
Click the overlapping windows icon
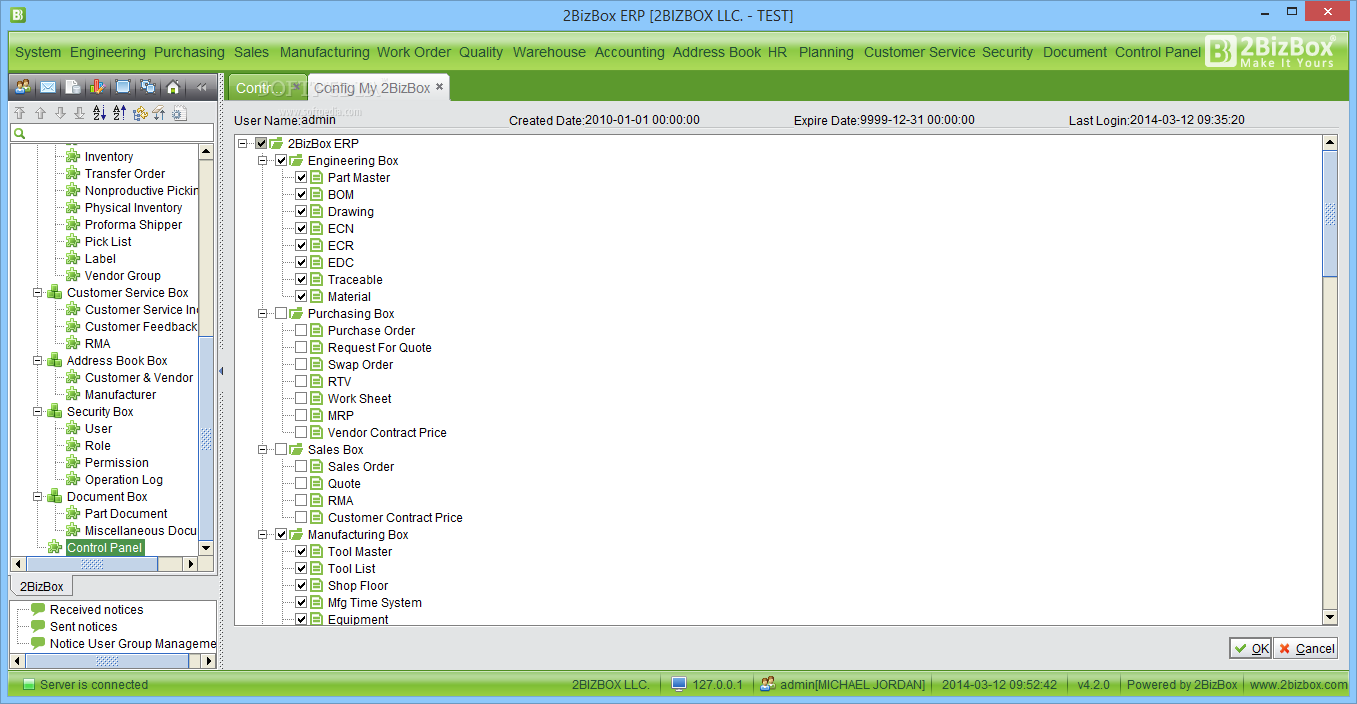148,87
